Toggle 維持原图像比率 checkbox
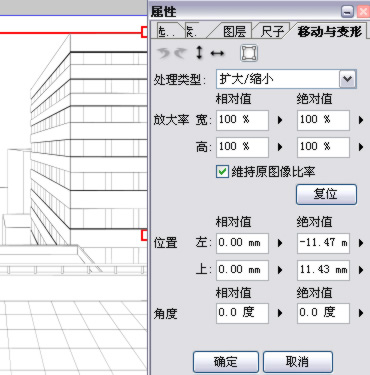370x375 pixels. point(222,172)
